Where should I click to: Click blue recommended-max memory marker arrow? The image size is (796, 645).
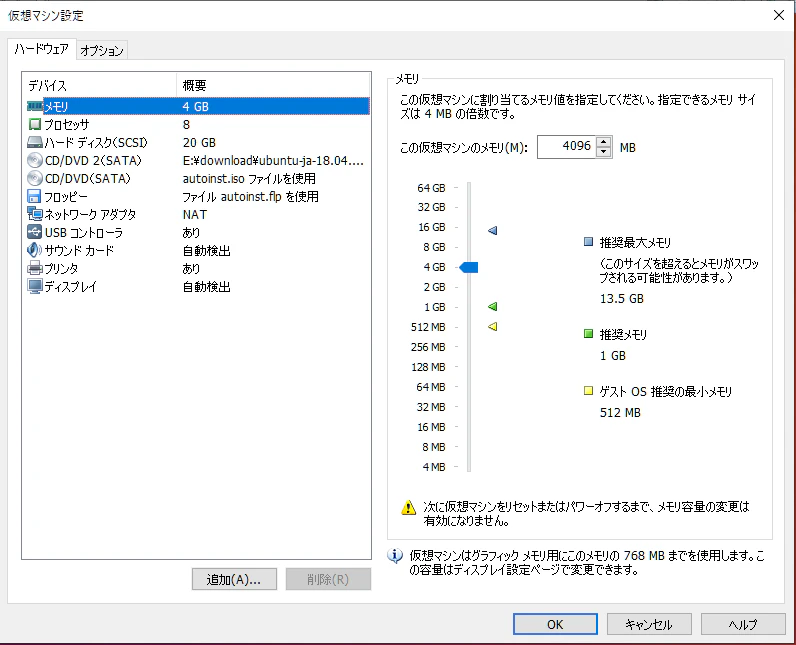492,231
